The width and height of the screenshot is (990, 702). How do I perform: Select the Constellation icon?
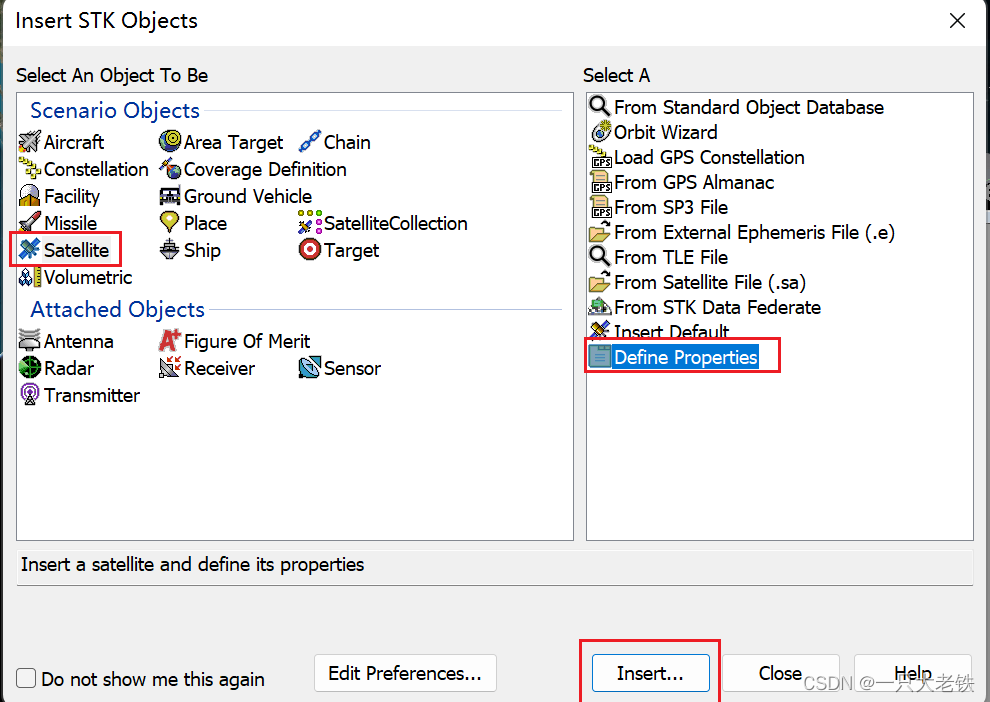tap(30, 169)
